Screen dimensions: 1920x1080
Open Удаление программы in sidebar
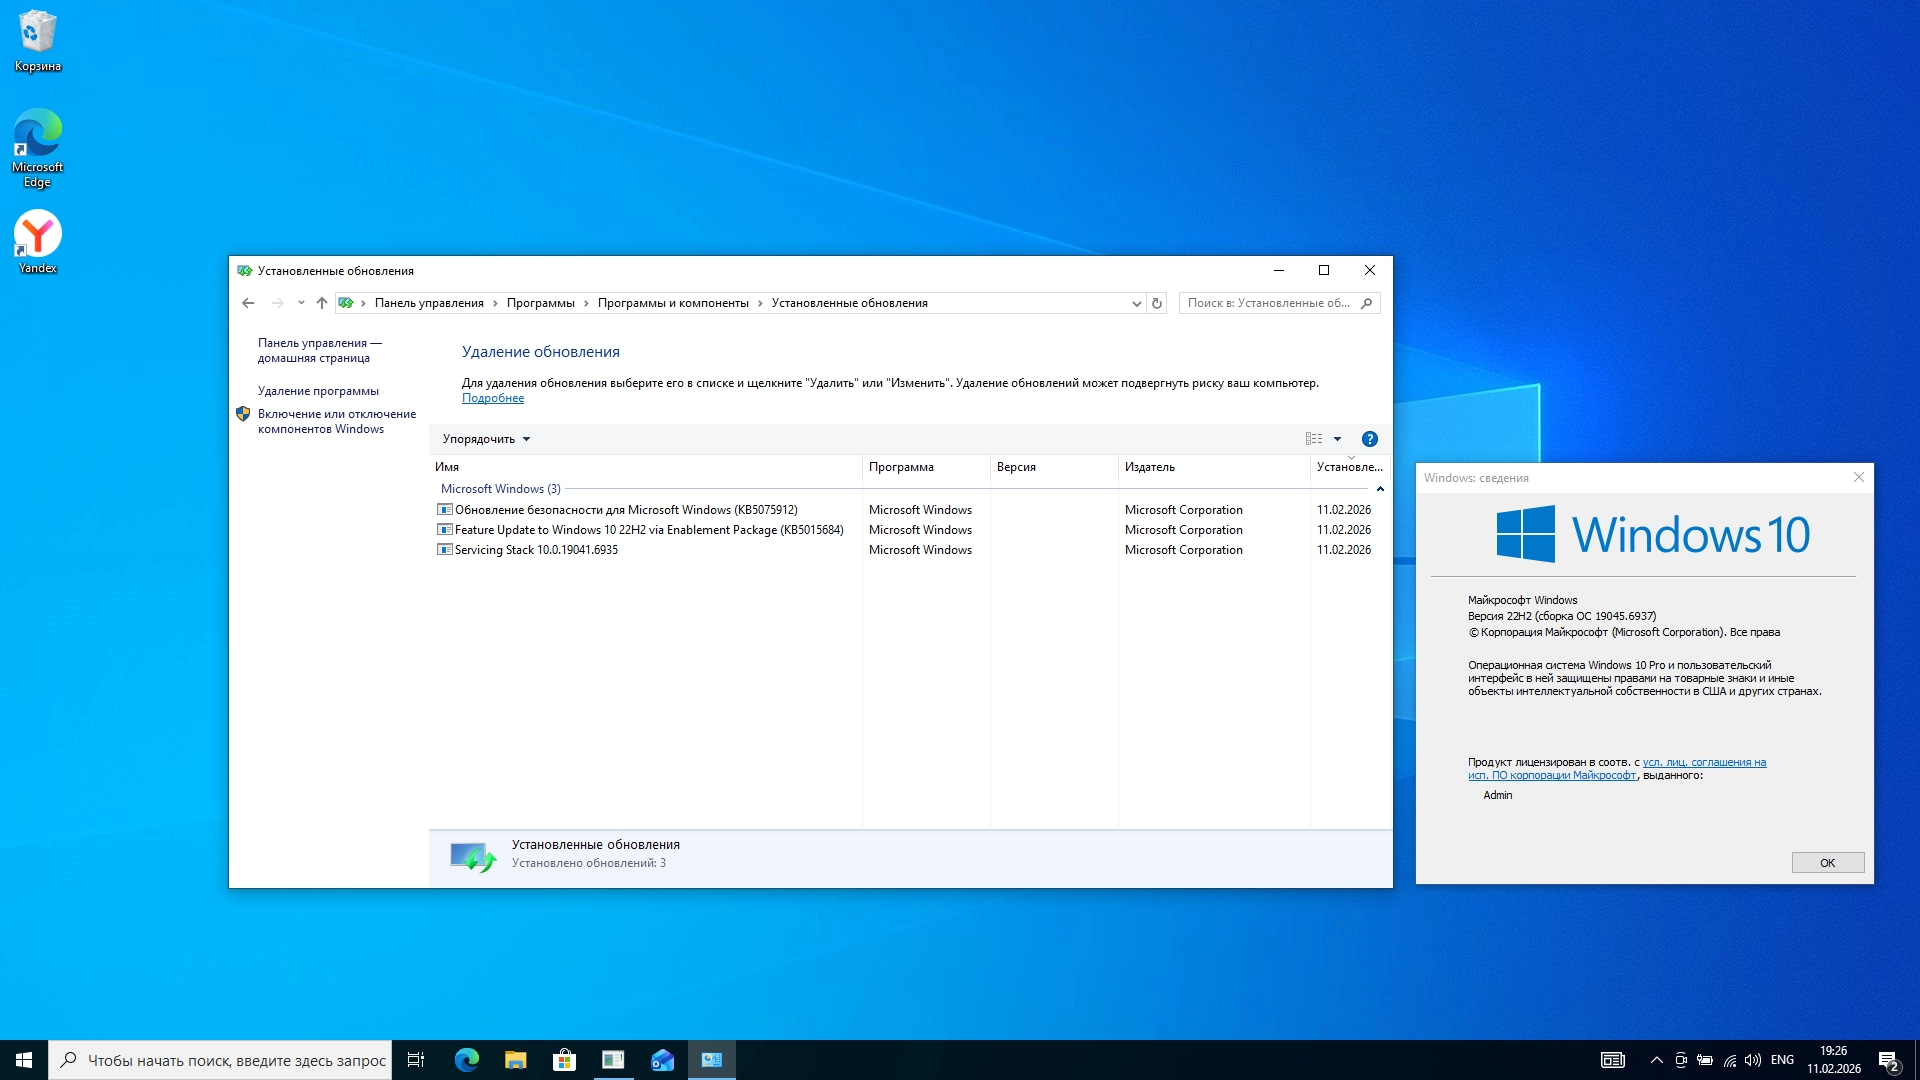318,391
